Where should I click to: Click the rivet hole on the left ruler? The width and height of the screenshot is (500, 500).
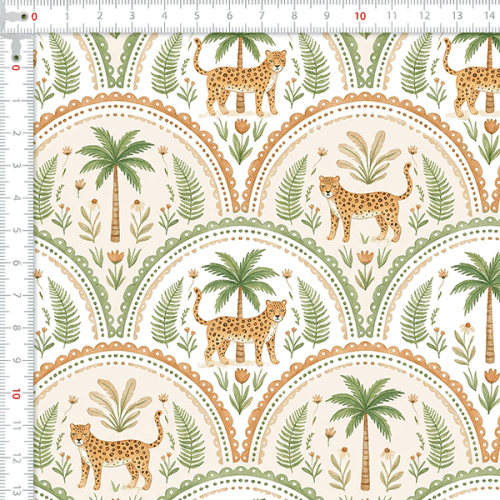(15, 58)
